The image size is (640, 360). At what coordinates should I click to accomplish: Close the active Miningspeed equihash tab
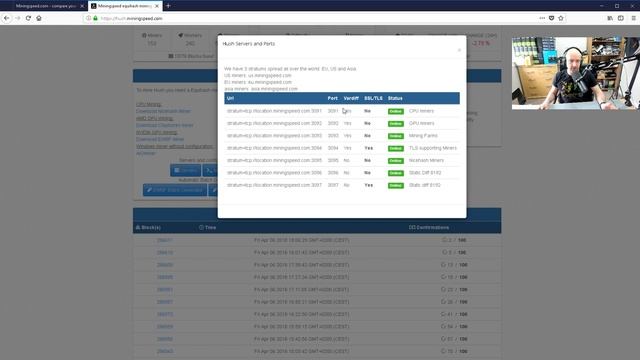[x=157, y=6]
